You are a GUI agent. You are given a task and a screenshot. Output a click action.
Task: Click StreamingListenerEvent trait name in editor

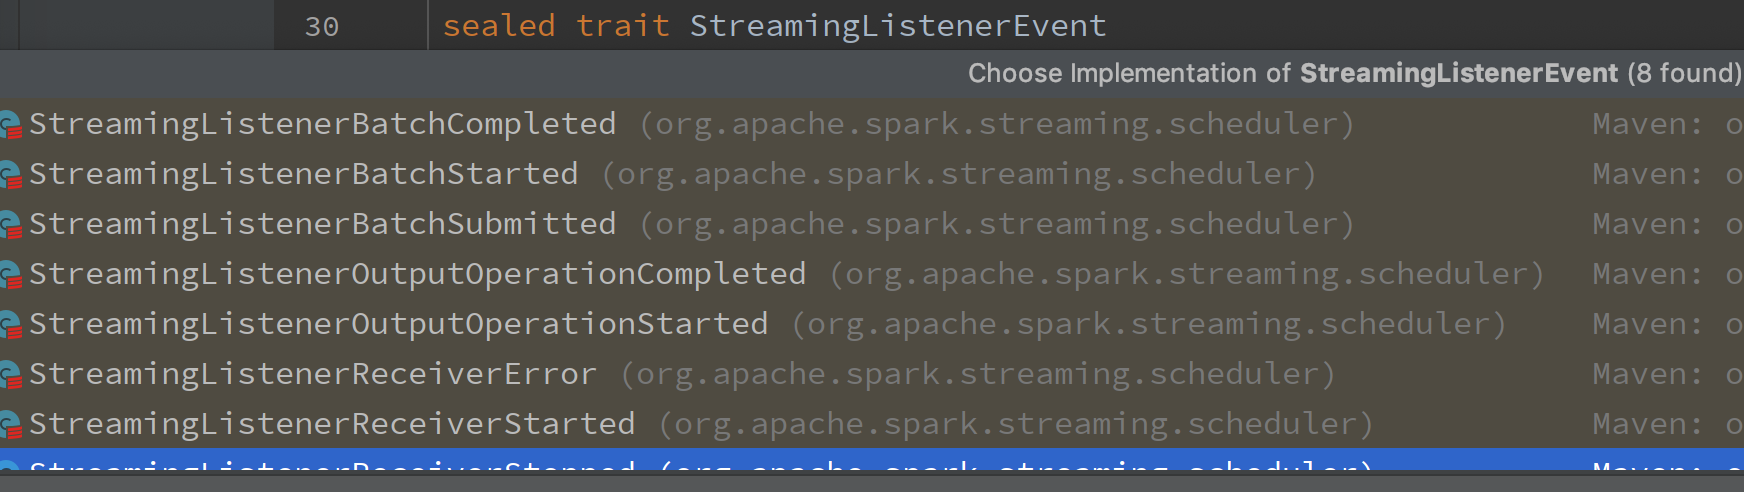click(897, 26)
